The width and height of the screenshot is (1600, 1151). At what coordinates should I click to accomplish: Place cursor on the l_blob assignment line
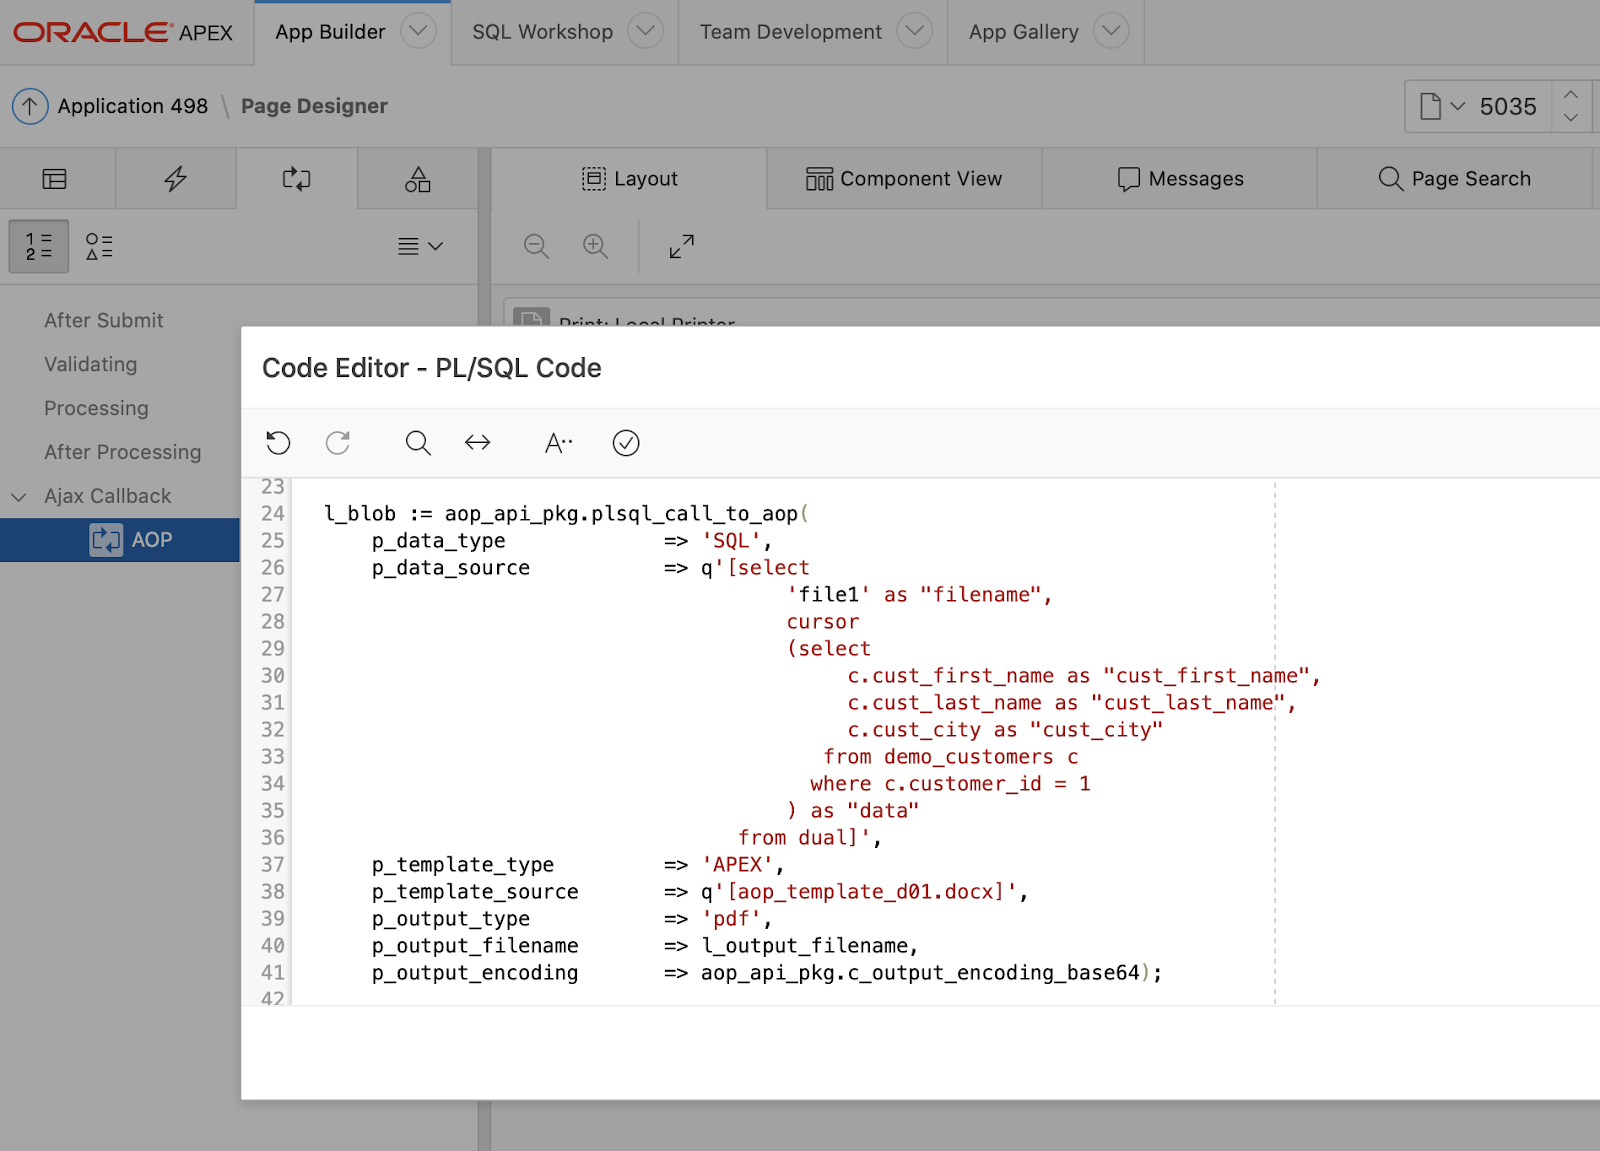pyautogui.click(x=566, y=514)
